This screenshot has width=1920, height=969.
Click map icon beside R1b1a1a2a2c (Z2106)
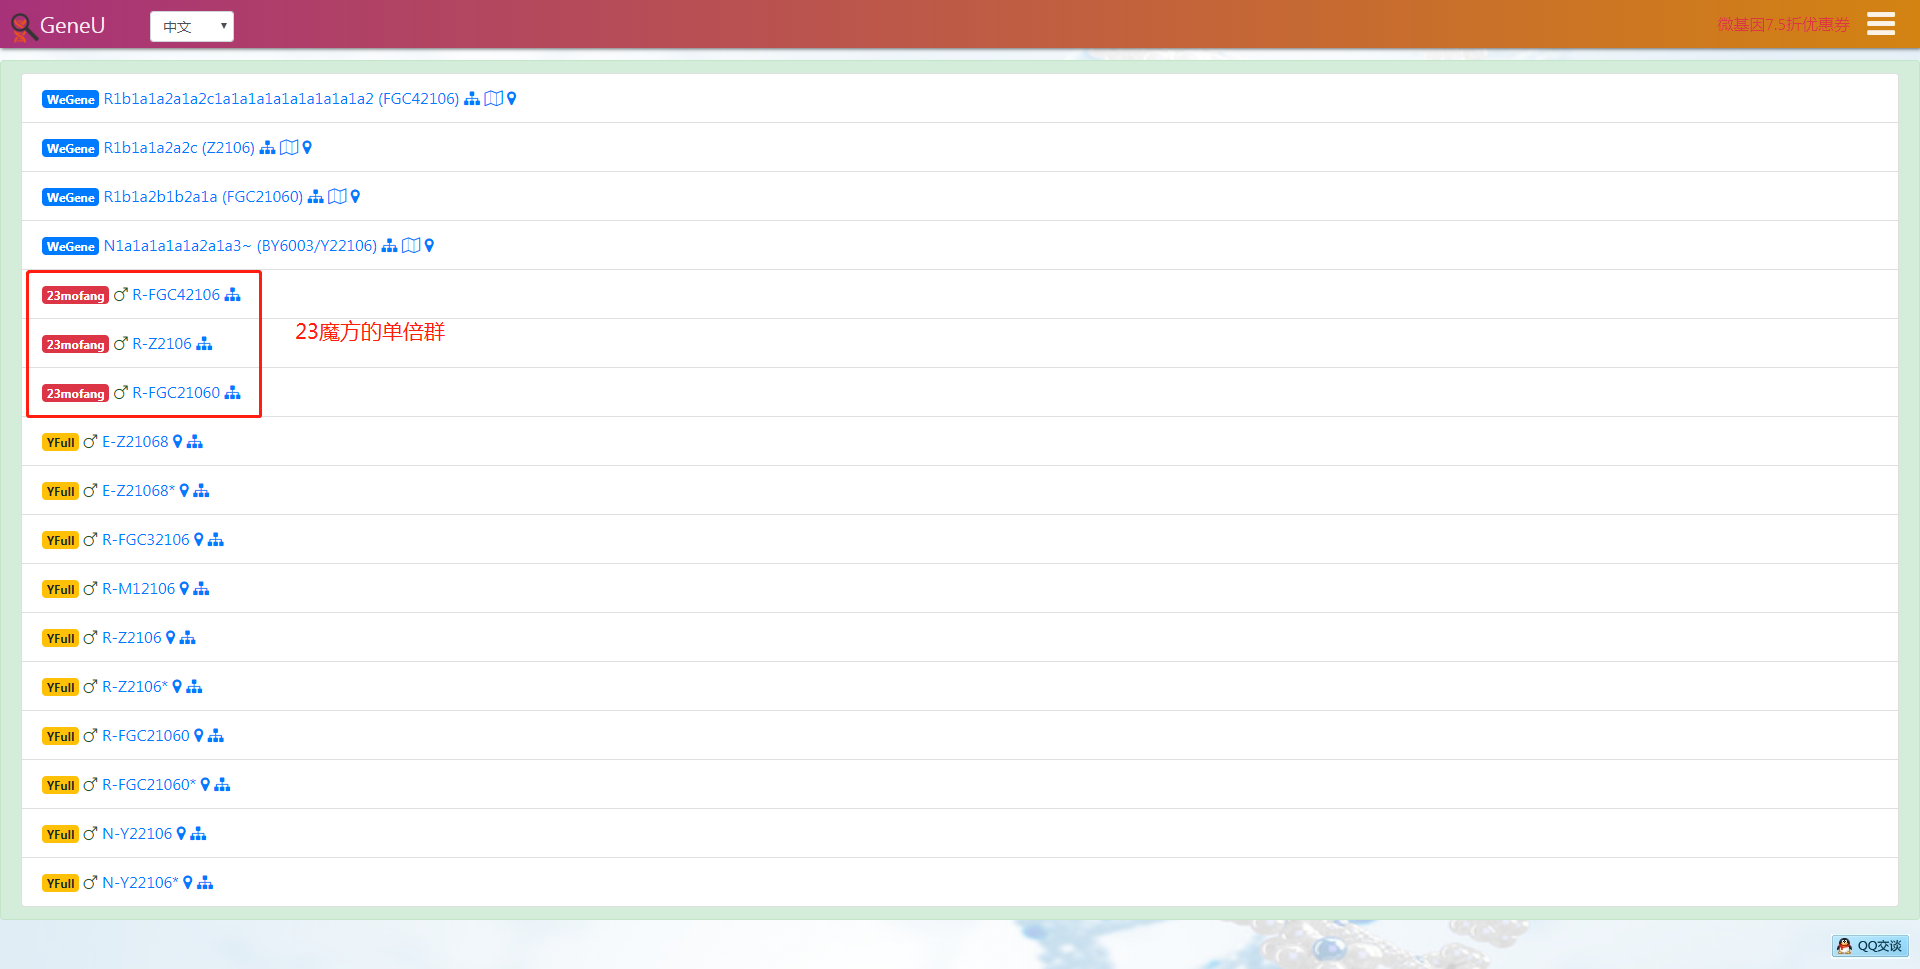click(x=289, y=148)
